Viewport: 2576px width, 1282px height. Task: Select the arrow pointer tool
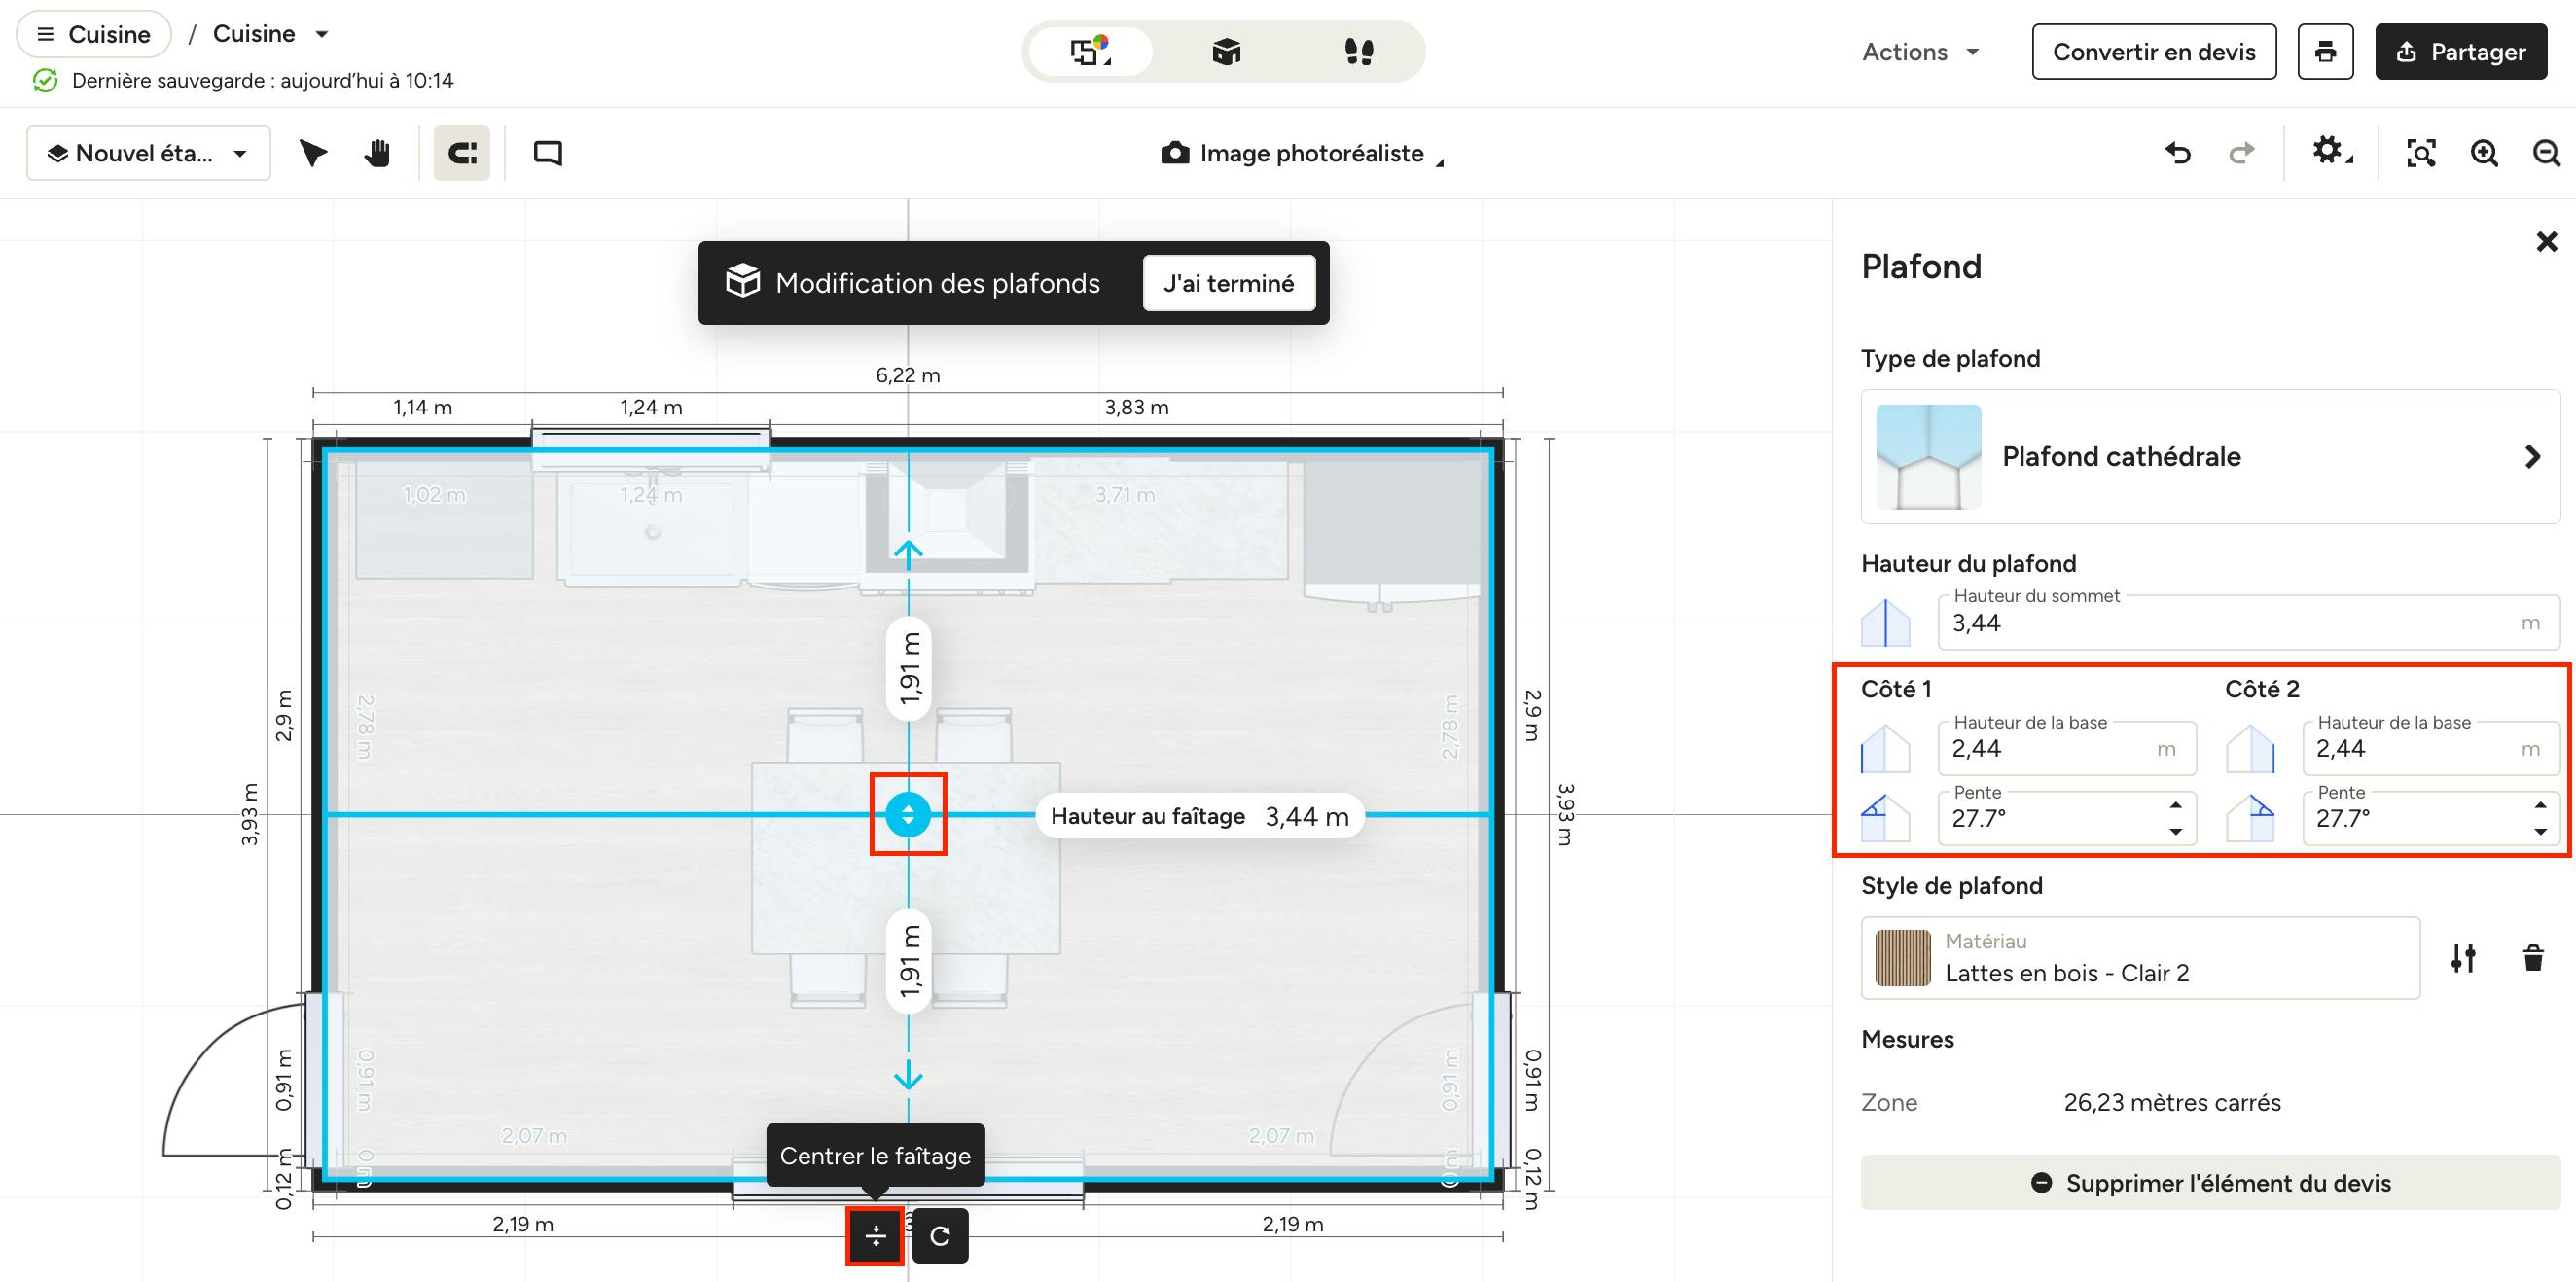(x=313, y=153)
